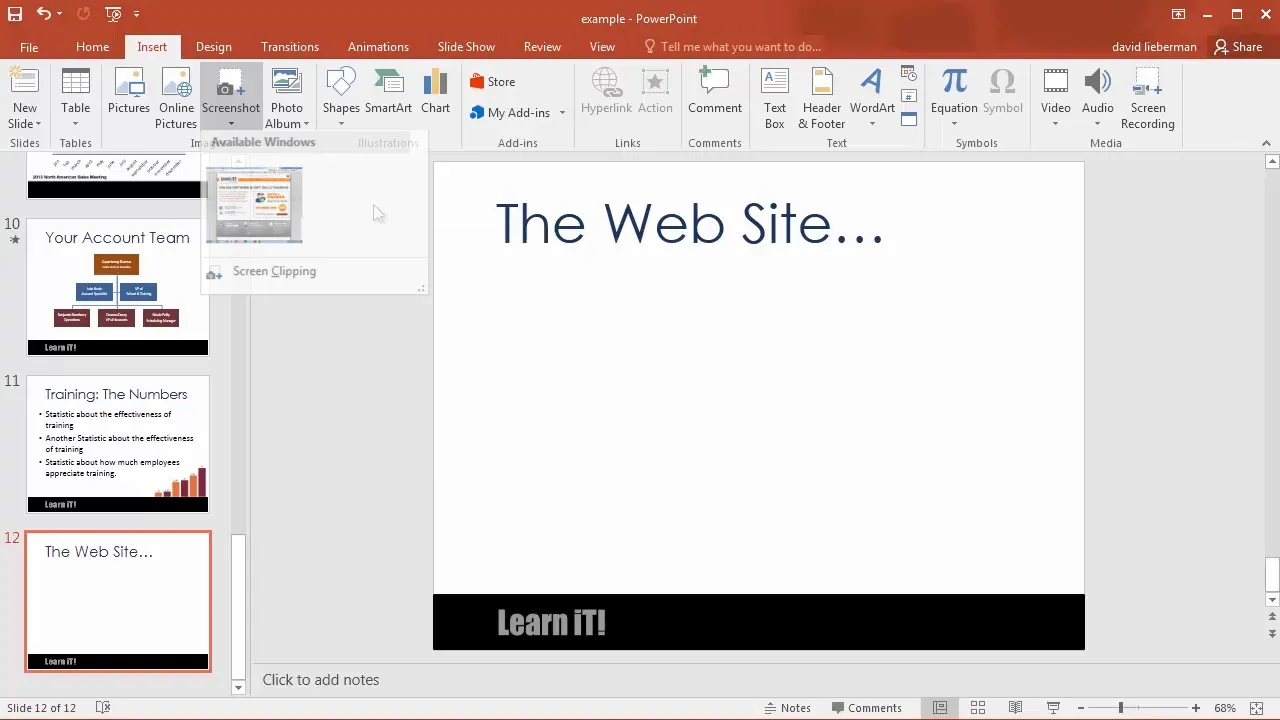The height and width of the screenshot is (720, 1280).
Task: Switch to Reading View
Action: pyautogui.click(x=1015, y=708)
